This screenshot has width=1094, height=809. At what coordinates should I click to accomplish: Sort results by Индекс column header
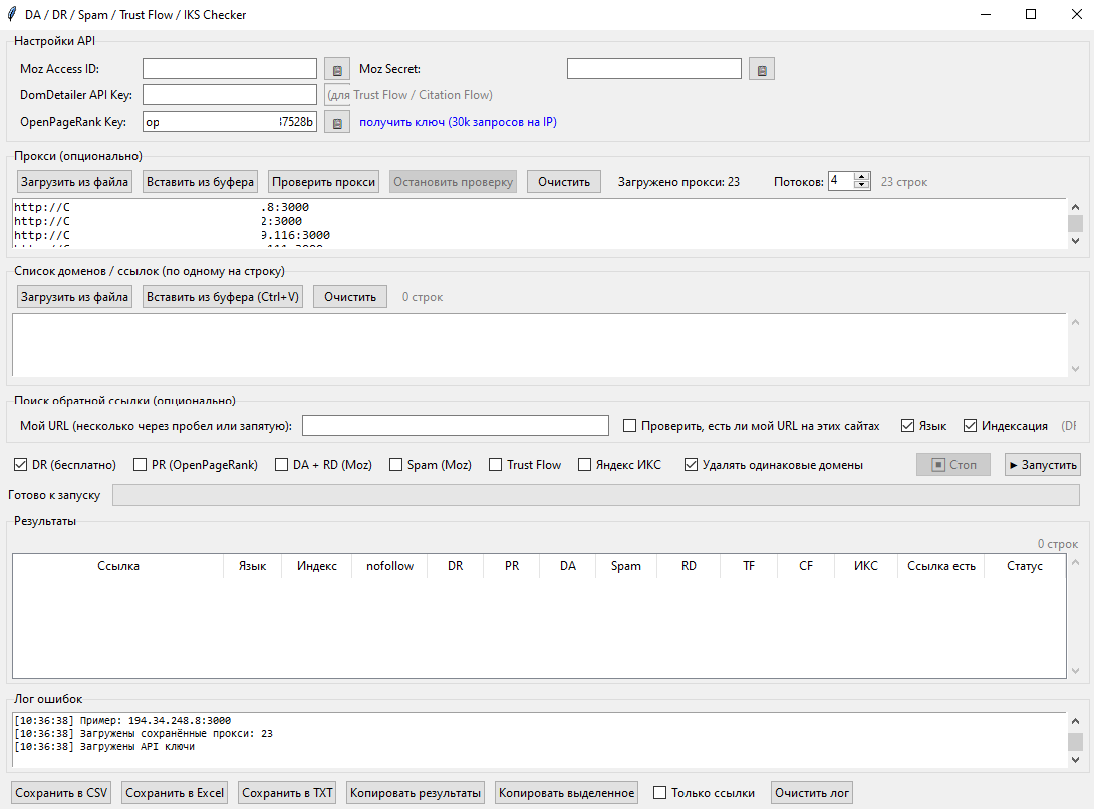316,566
